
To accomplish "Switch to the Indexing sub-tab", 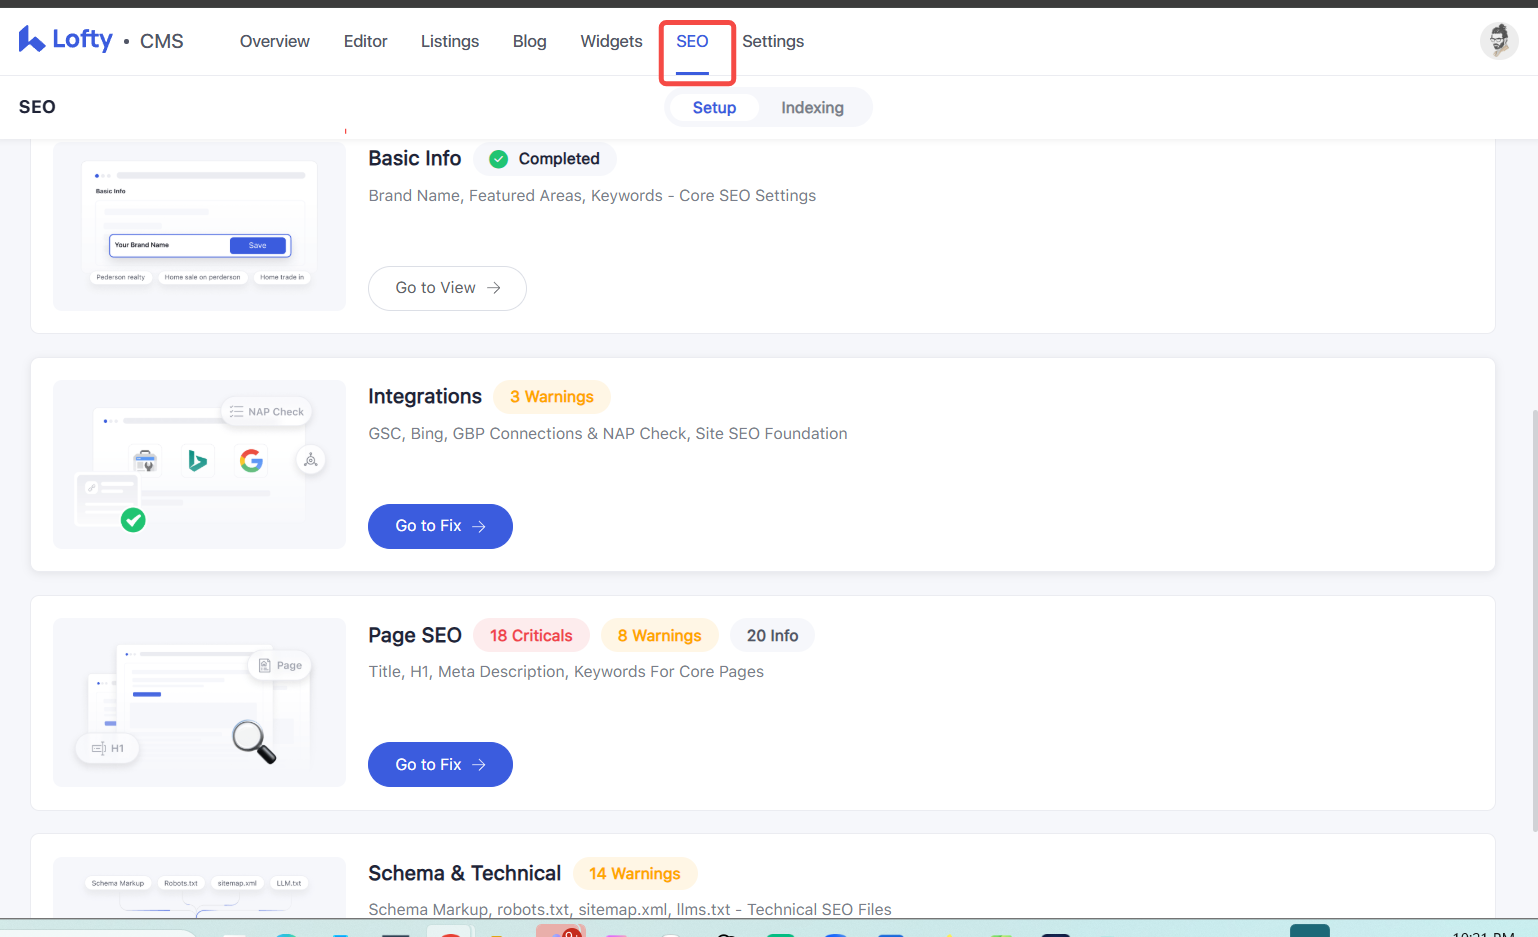I will pyautogui.click(x=812, y=107).
